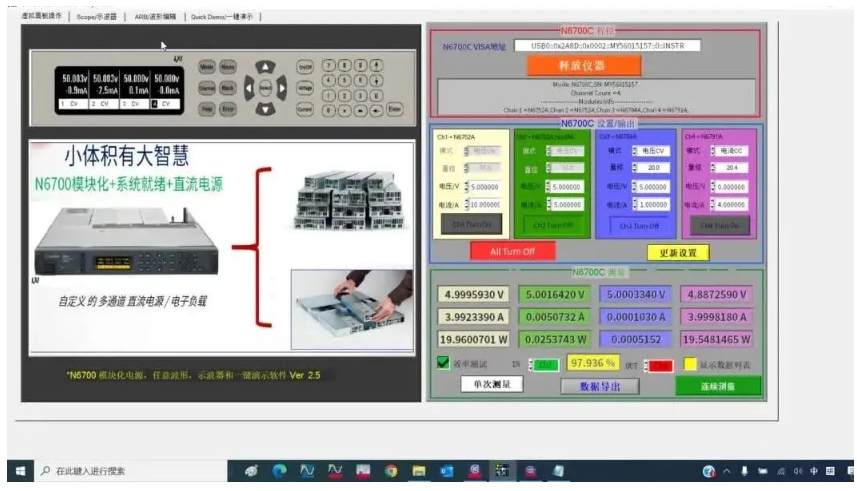Open Ch4 模式 mode selector showing 电流CC
This screenshot has height=491, width=857.
(731, 151)
